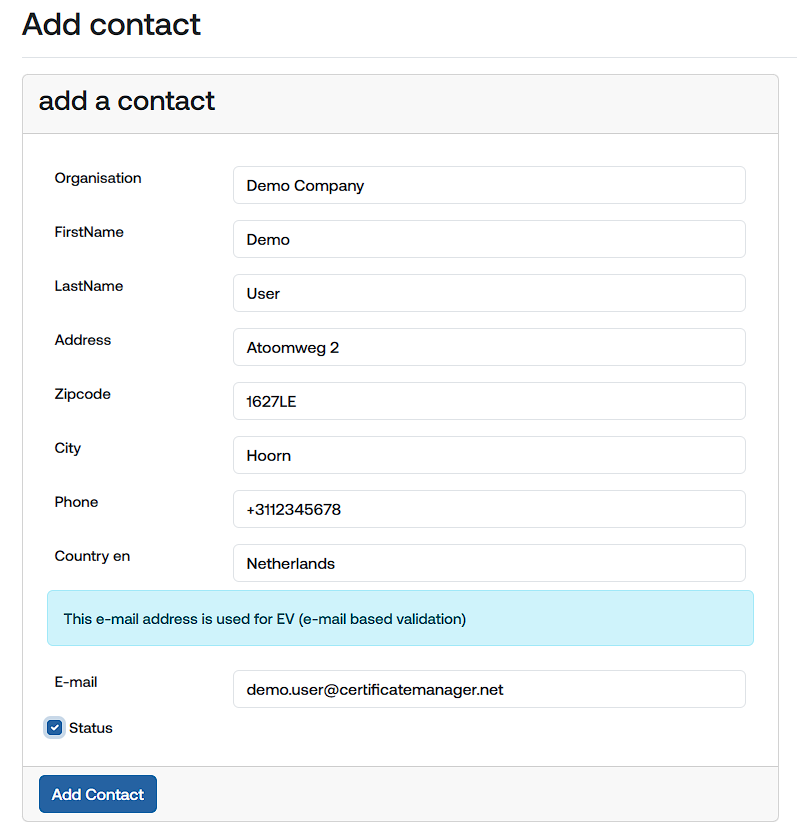Click the Country en label
797x836 pixels.
click(92, 556)
